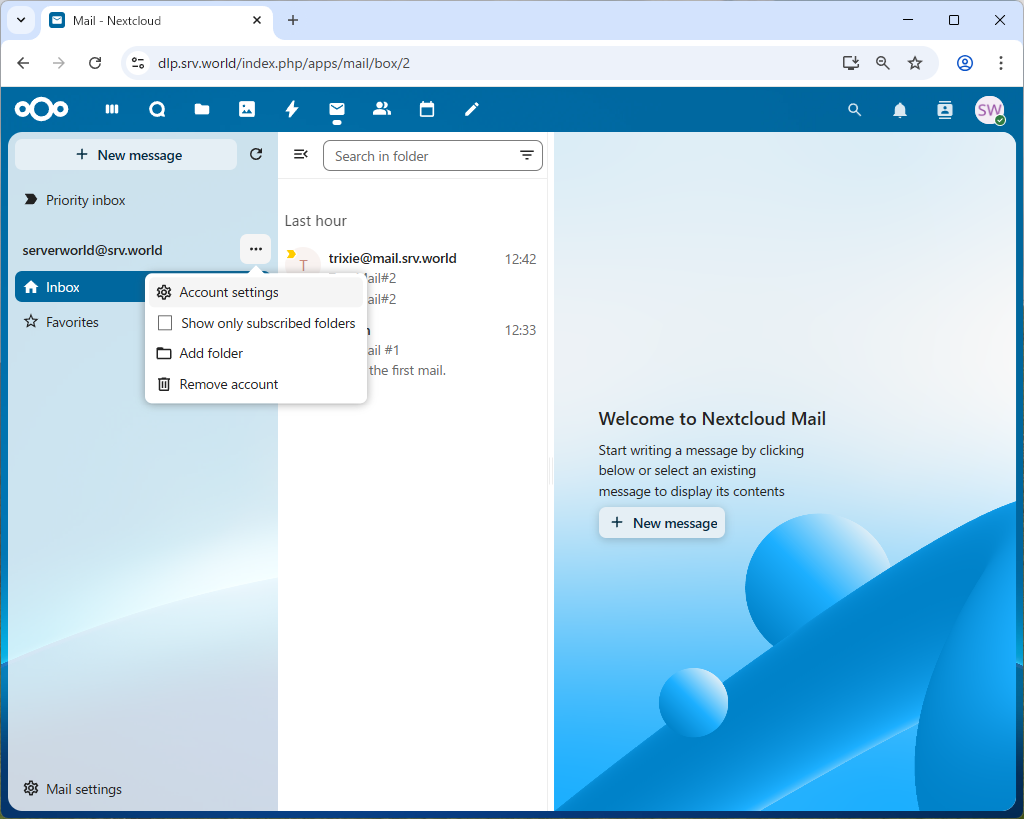Enable Show only subscribed folders checkbox

(166, 323)
